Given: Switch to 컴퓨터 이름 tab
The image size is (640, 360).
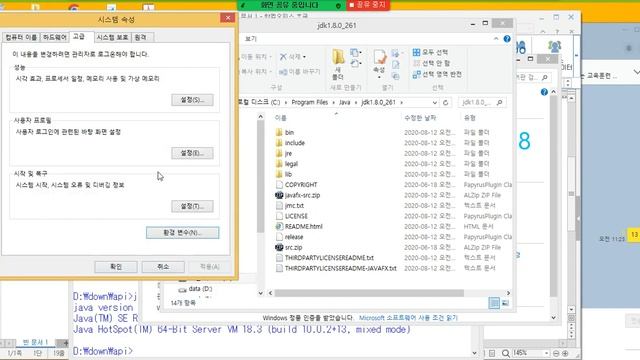Looking at the screenshot, I should [21, 37].
